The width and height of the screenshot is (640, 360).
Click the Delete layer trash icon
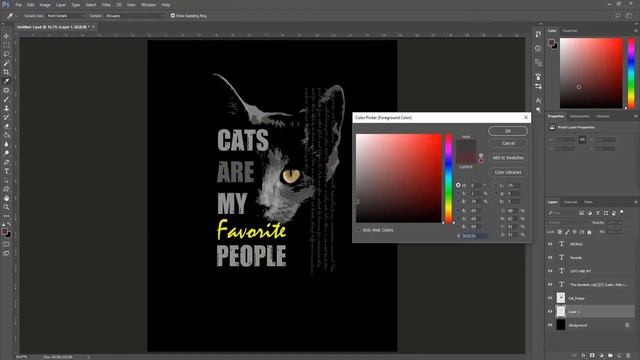click(x=628, y=356)
